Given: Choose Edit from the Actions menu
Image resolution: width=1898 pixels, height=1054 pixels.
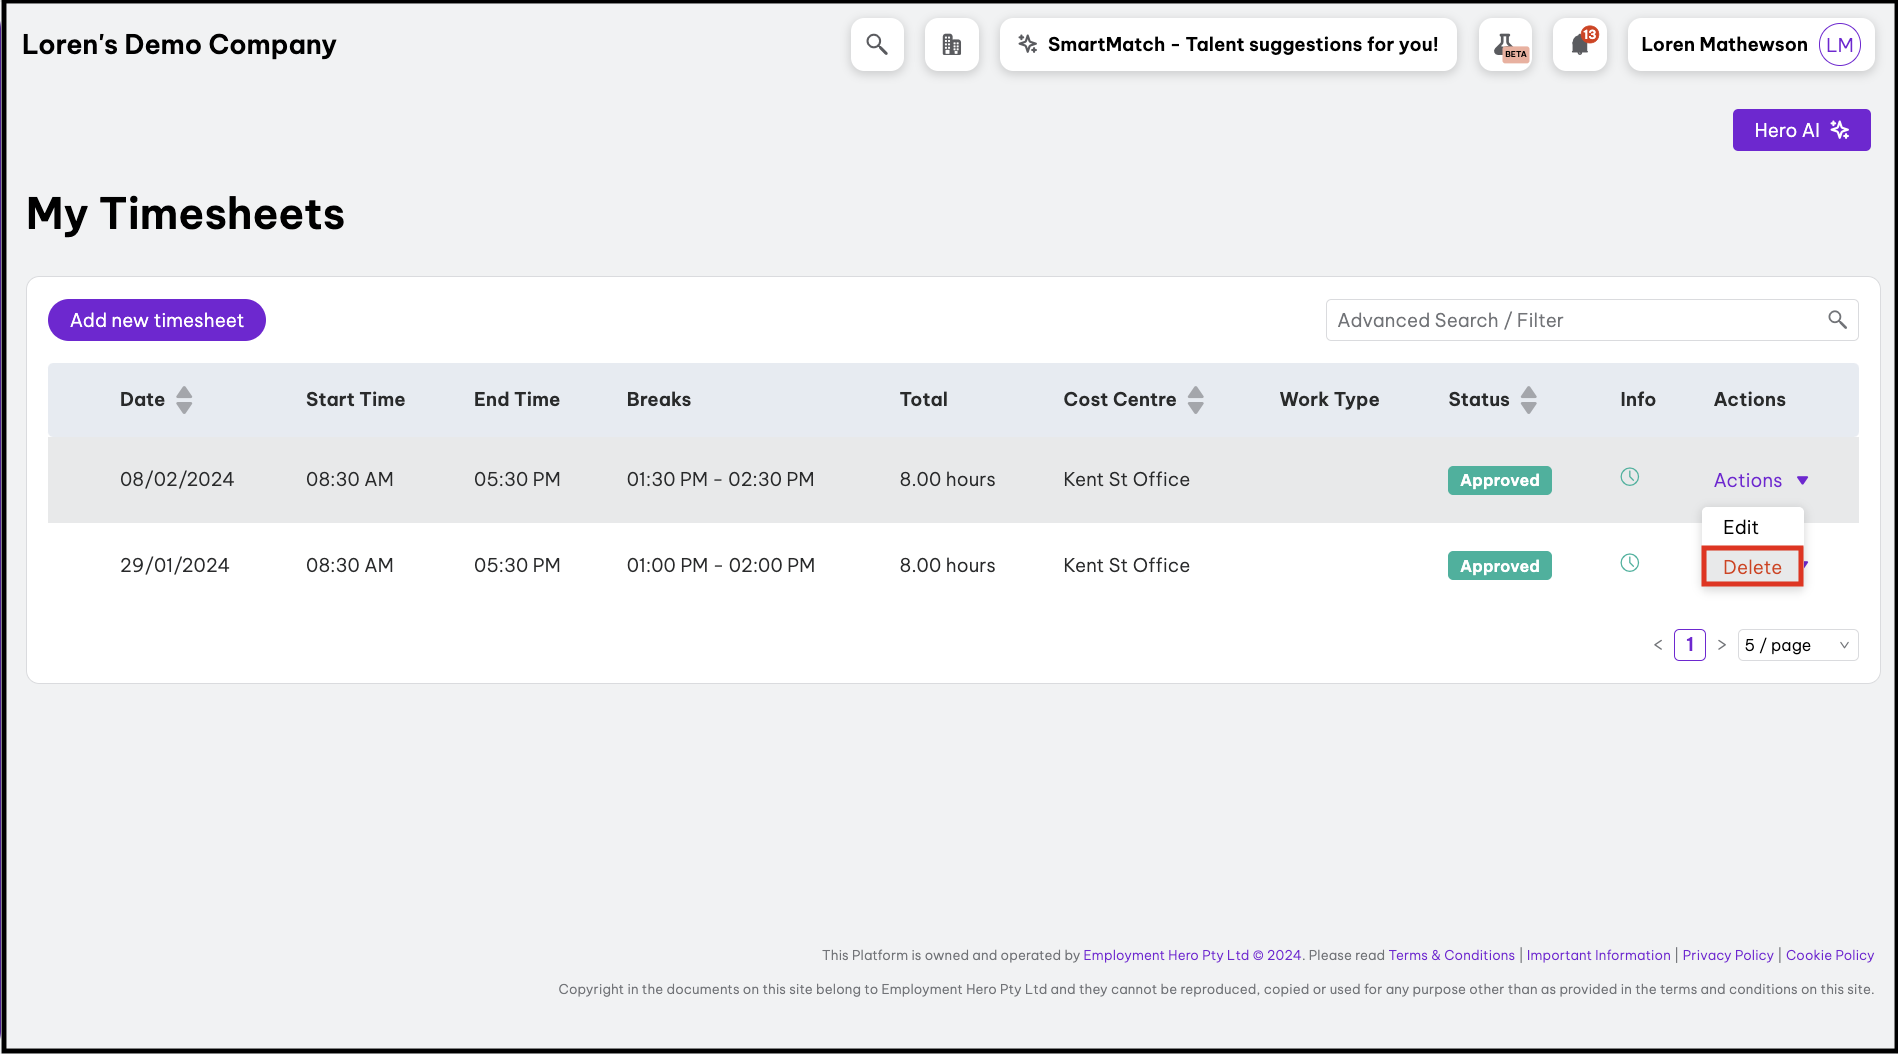Looking at the screenshot, I should point(1741,527).
